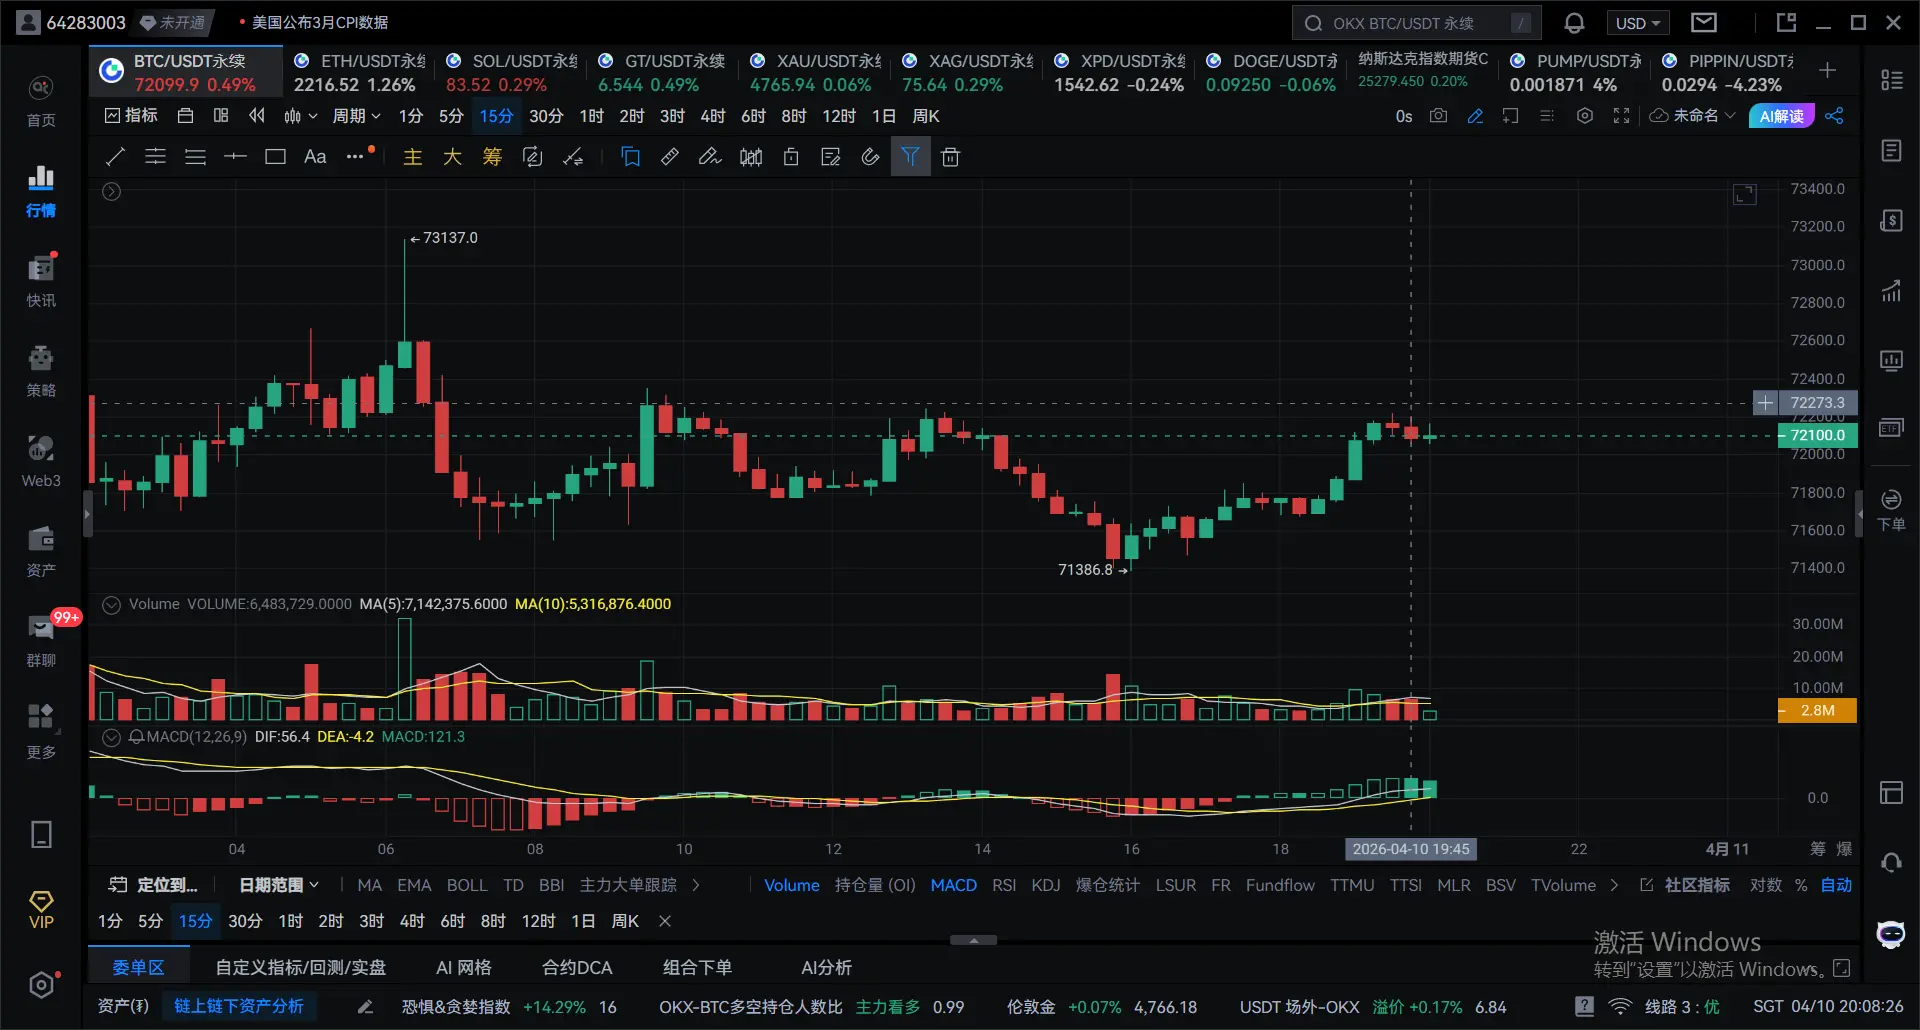This screenshot has width=1920, height=1030.
Task: Collapse the MACD indicator panel
Action: coord(112,737)
